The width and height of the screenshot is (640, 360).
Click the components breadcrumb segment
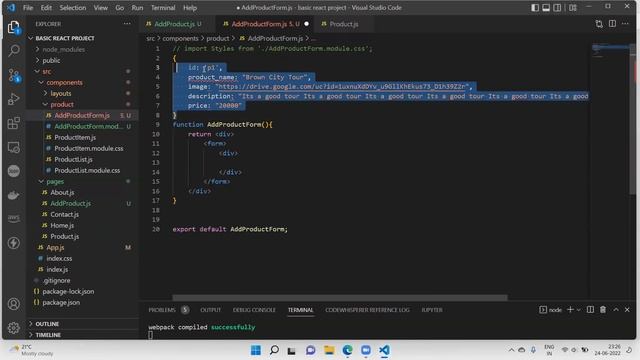[x=180, y=38]
